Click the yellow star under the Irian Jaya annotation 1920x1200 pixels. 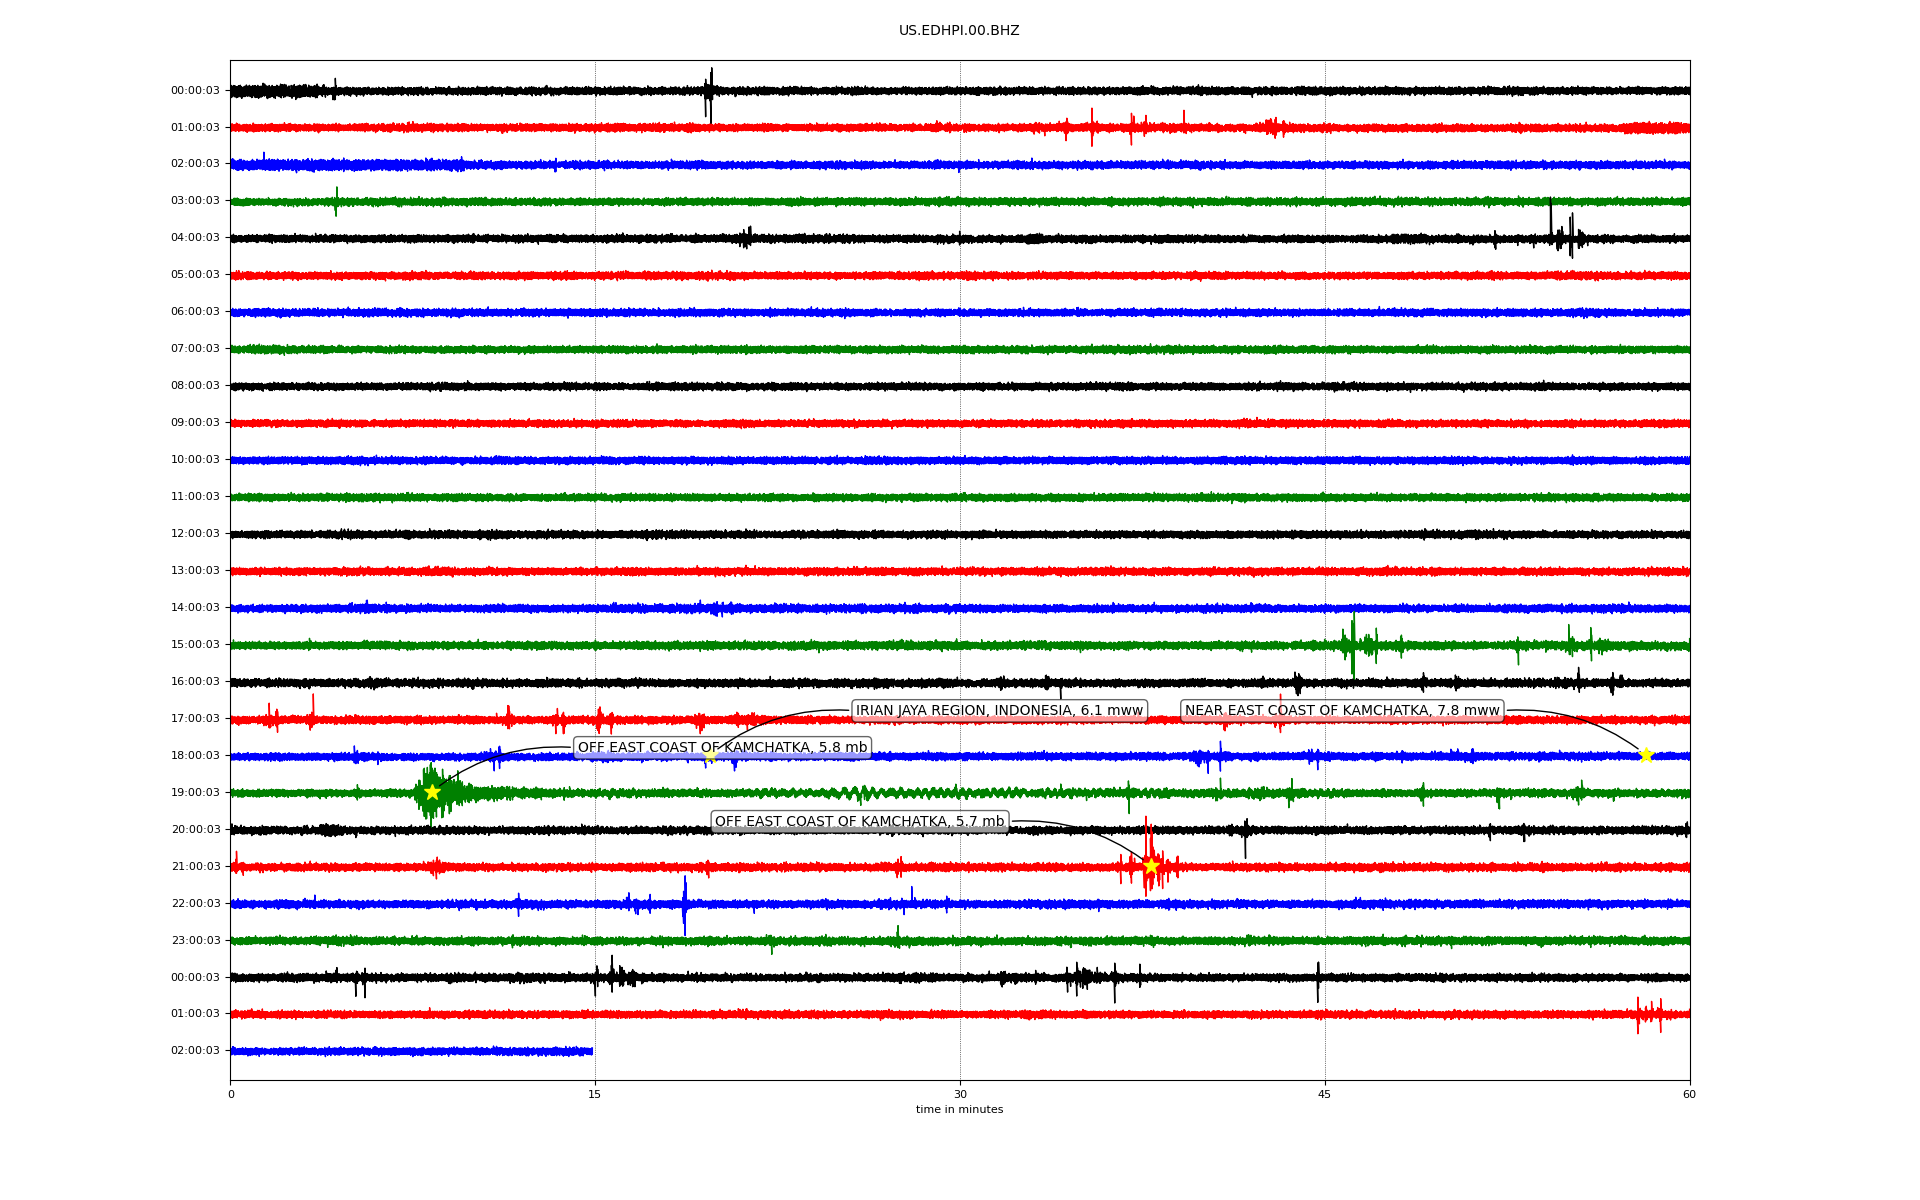710,756
